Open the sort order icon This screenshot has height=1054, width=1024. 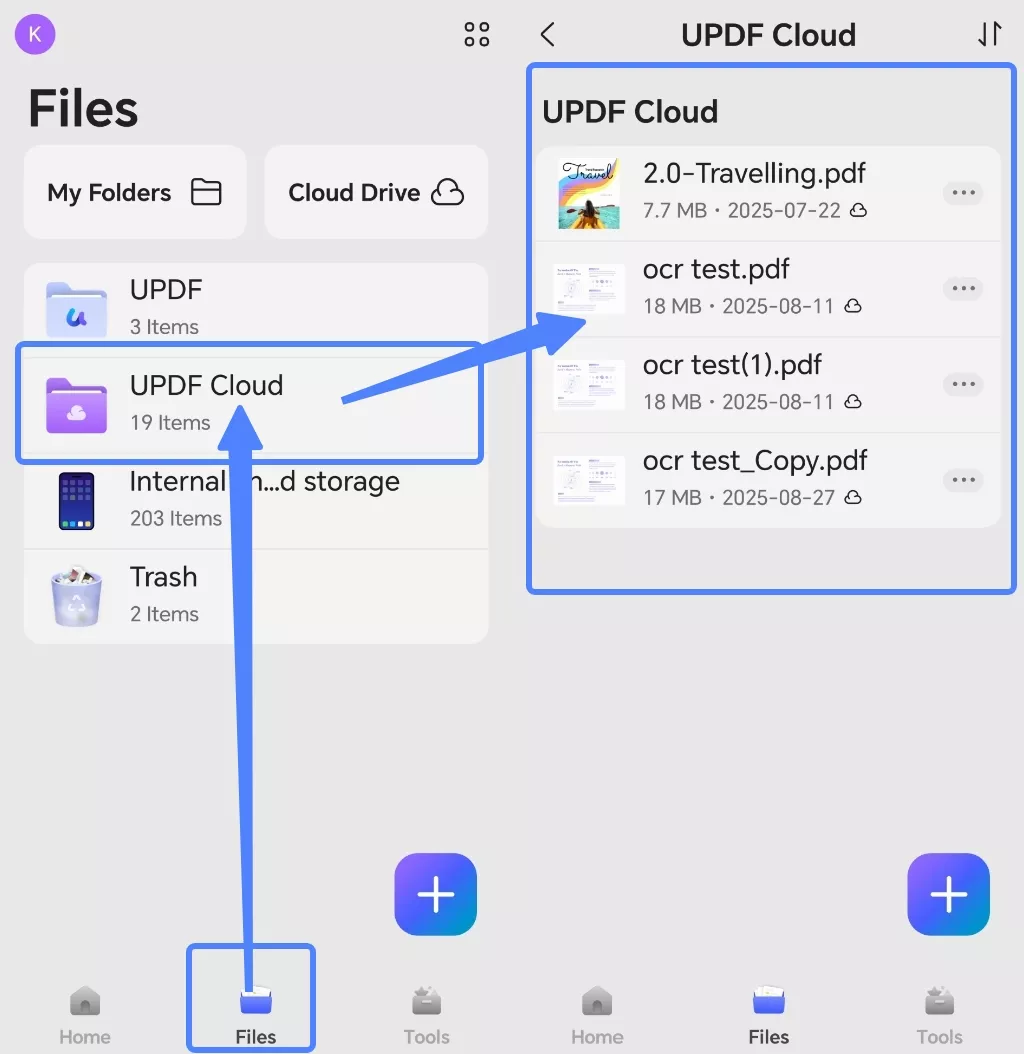click(989, 34)
